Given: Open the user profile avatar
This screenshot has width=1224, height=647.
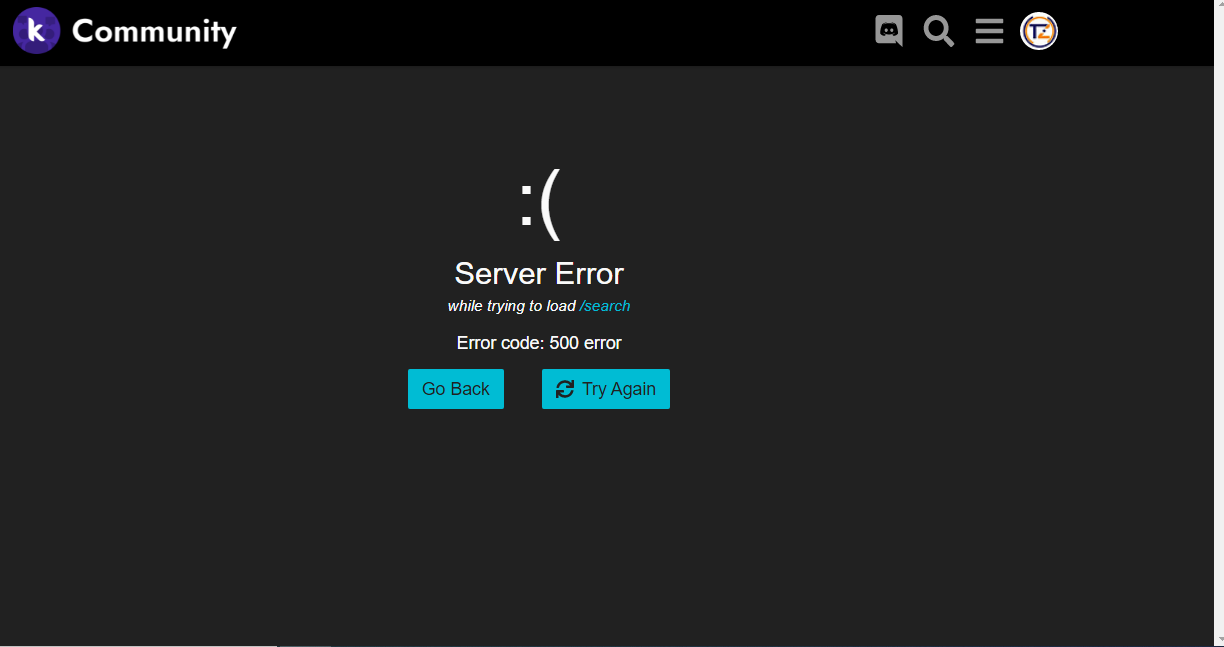Looking at the screenshot, I should [x=1039, y=31].
